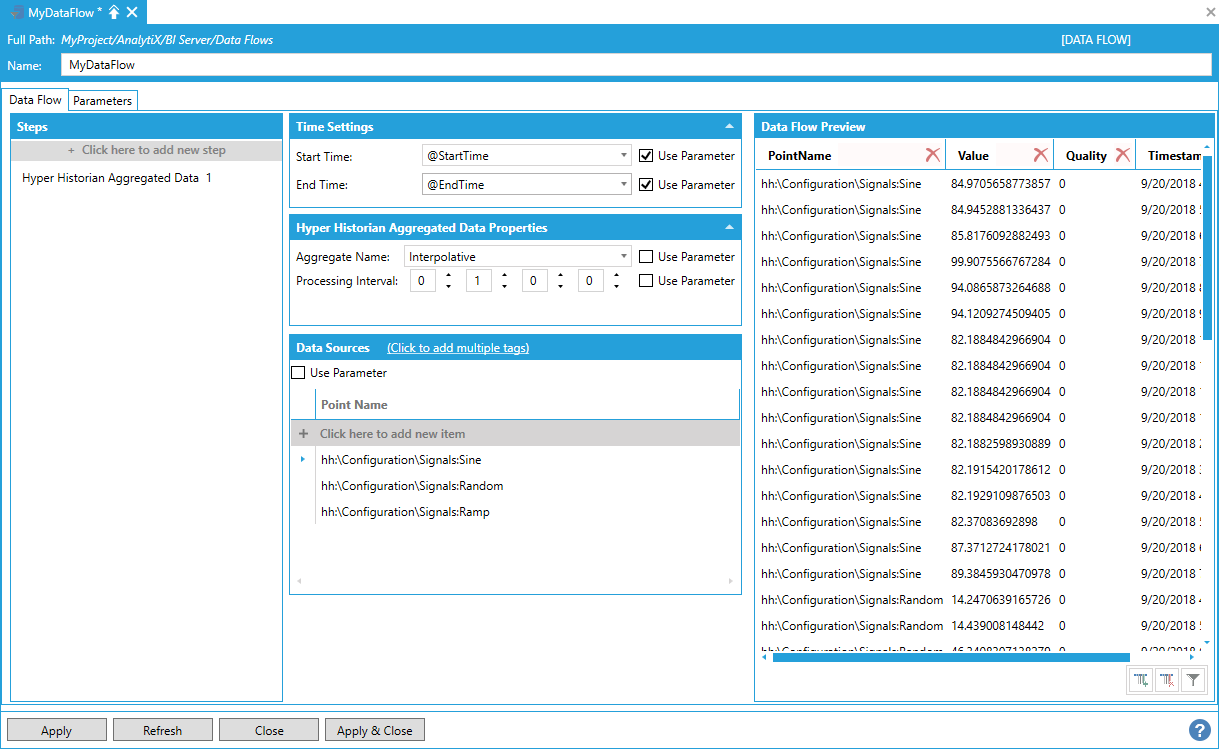Open help with the question mark icon

[1200, 730]
